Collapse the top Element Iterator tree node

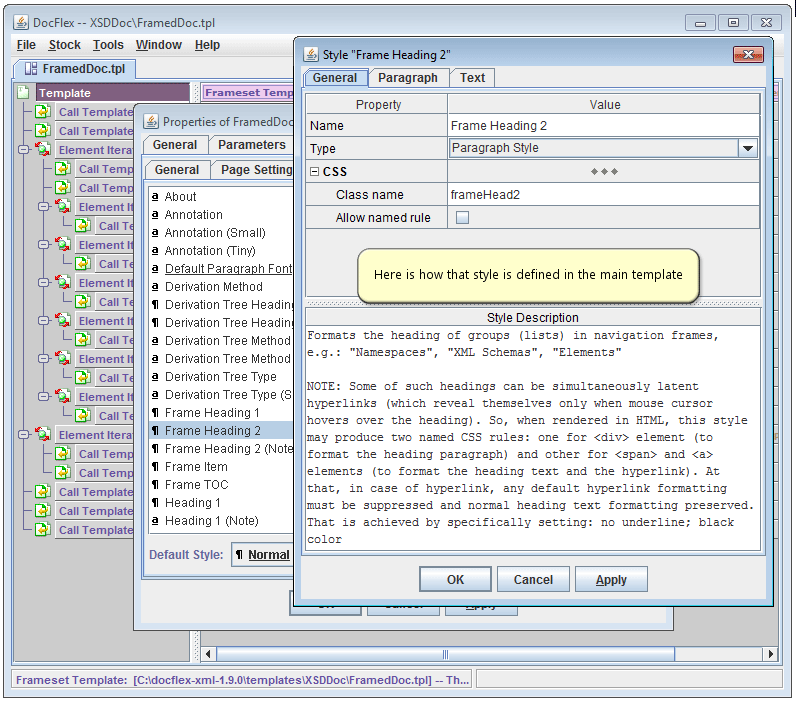point(23,150)
